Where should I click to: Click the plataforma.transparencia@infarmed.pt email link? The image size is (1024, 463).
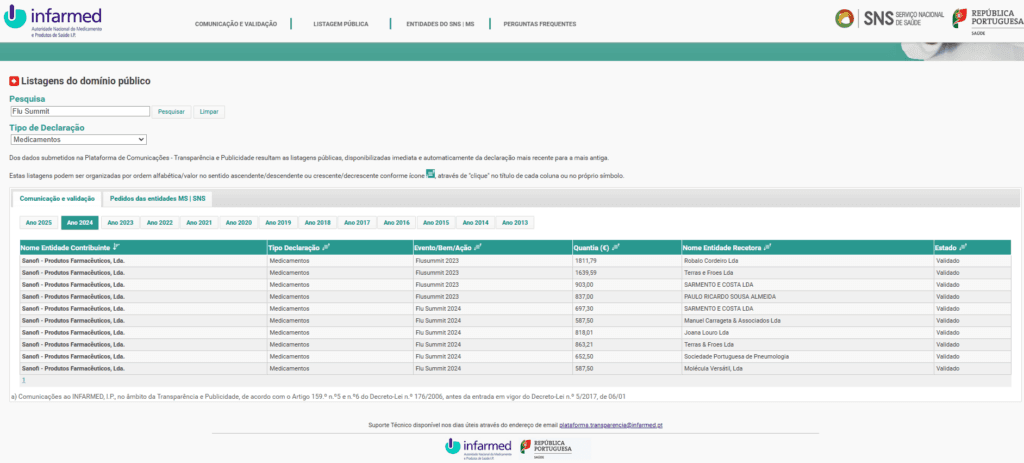610,425
